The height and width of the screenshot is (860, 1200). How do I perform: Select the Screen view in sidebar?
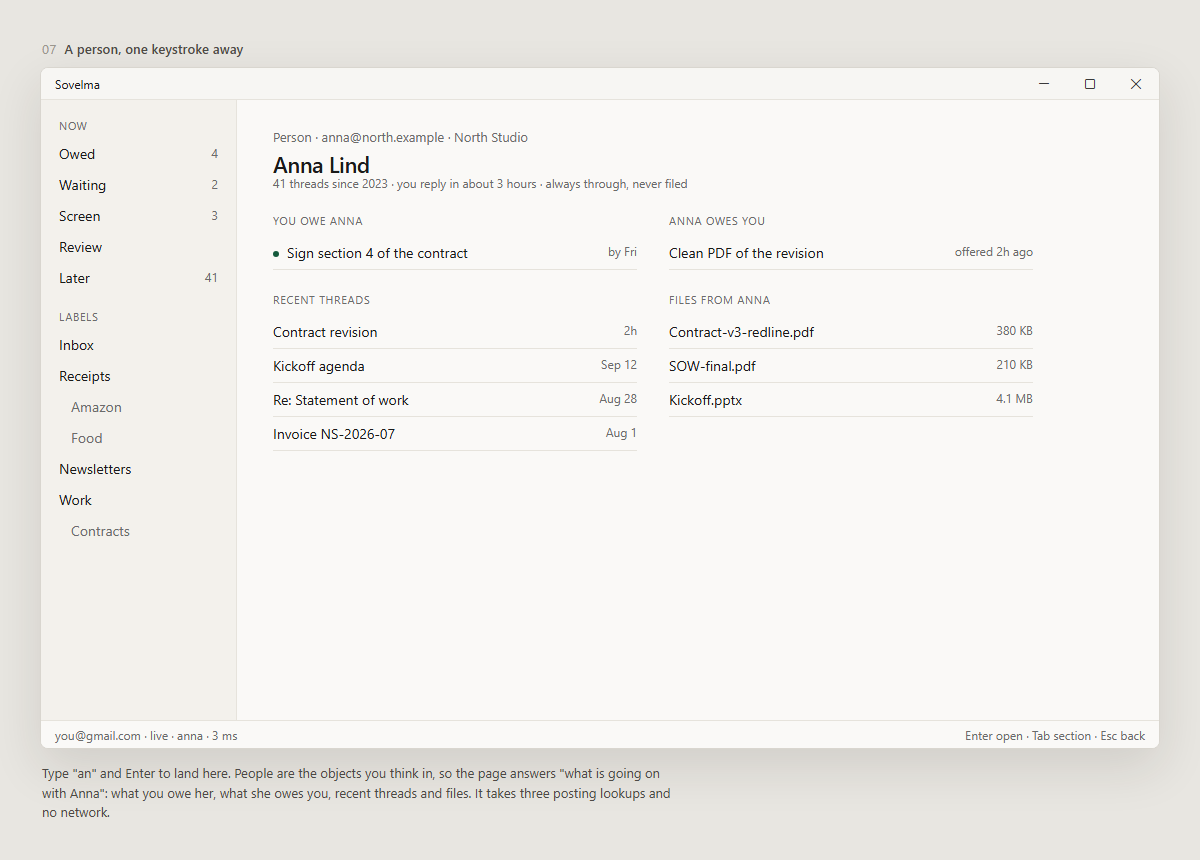tap(138, 216)
